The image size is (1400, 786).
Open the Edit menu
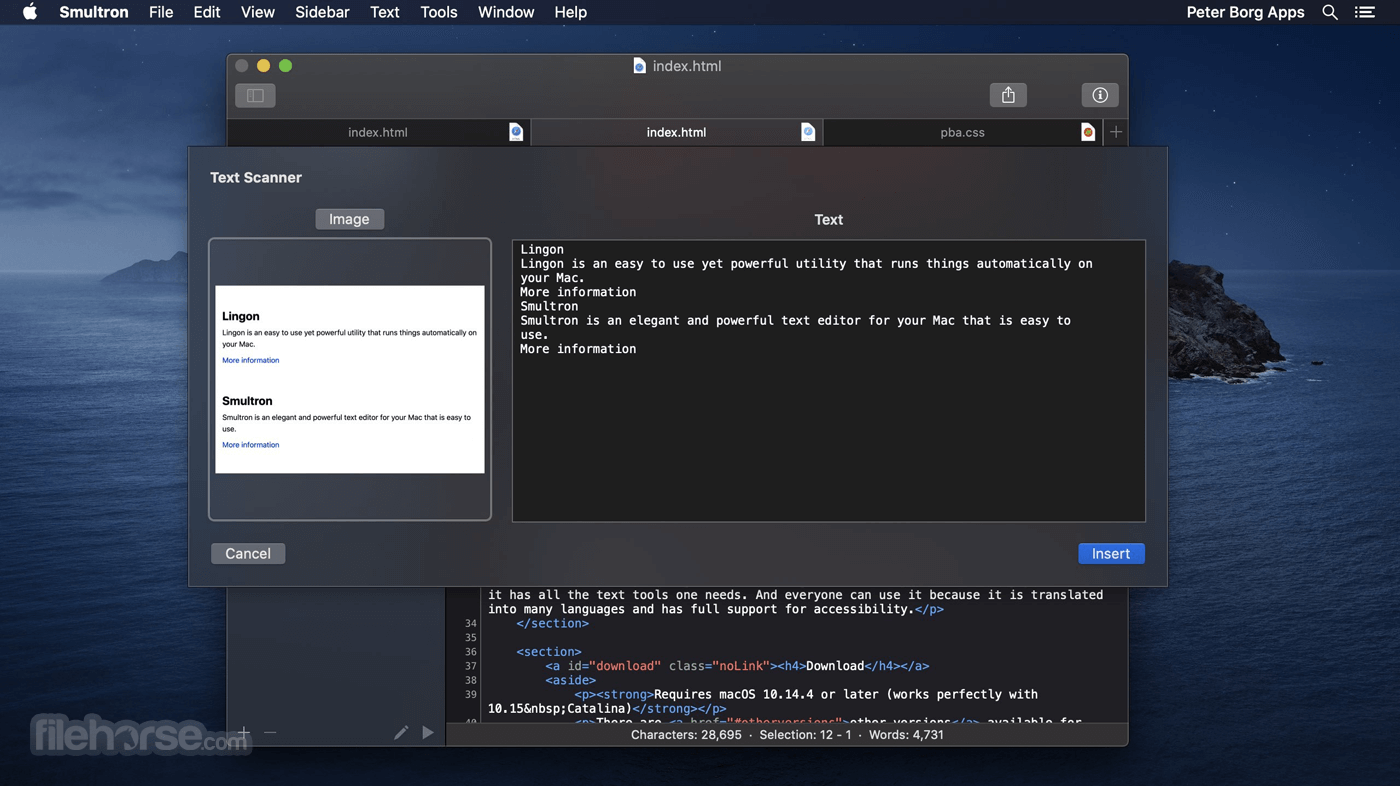[207, 12]
